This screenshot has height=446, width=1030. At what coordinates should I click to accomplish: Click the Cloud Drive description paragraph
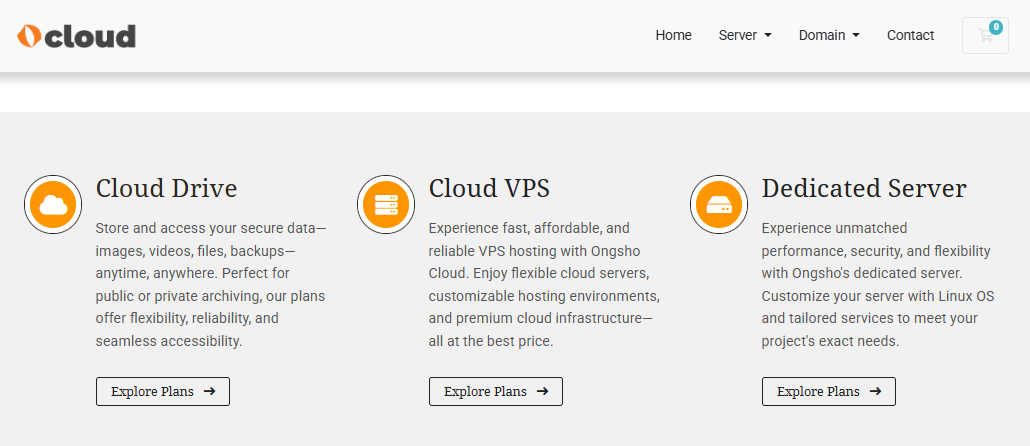coord(210,285)
